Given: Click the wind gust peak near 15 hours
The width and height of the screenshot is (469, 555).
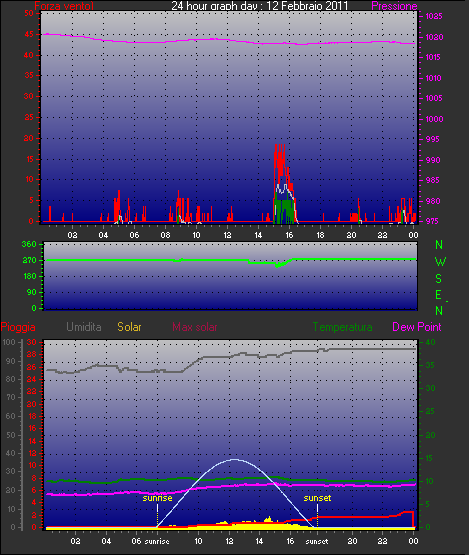Looking at the screenshot, I should 280,146.
